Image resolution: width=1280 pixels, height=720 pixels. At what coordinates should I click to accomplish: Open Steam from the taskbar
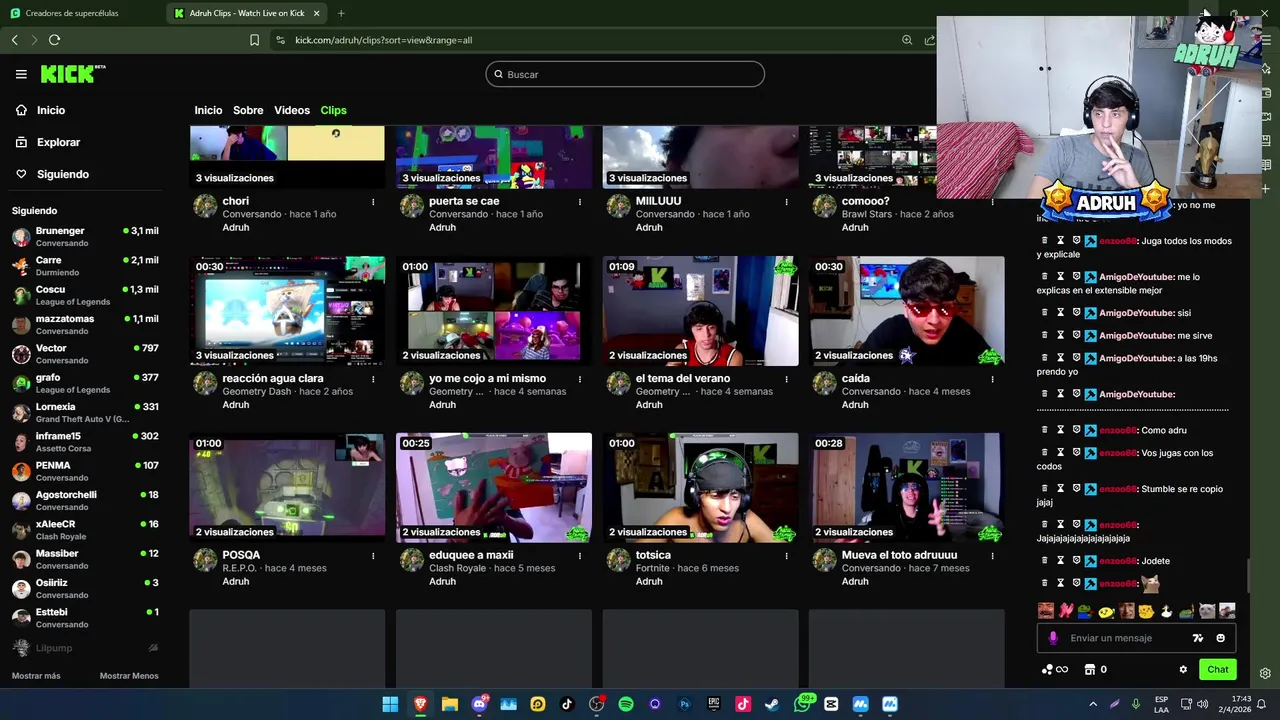click(x=772, y=704)
